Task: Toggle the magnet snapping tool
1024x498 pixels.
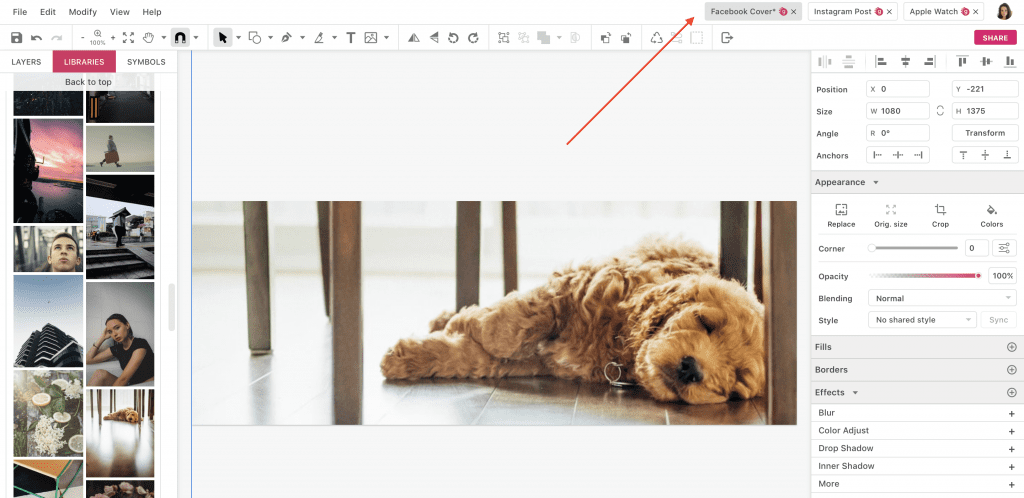Action: 180,38
